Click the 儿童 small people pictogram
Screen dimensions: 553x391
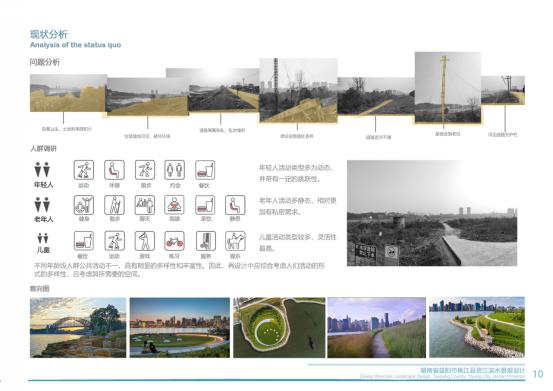tap(43, 238)
